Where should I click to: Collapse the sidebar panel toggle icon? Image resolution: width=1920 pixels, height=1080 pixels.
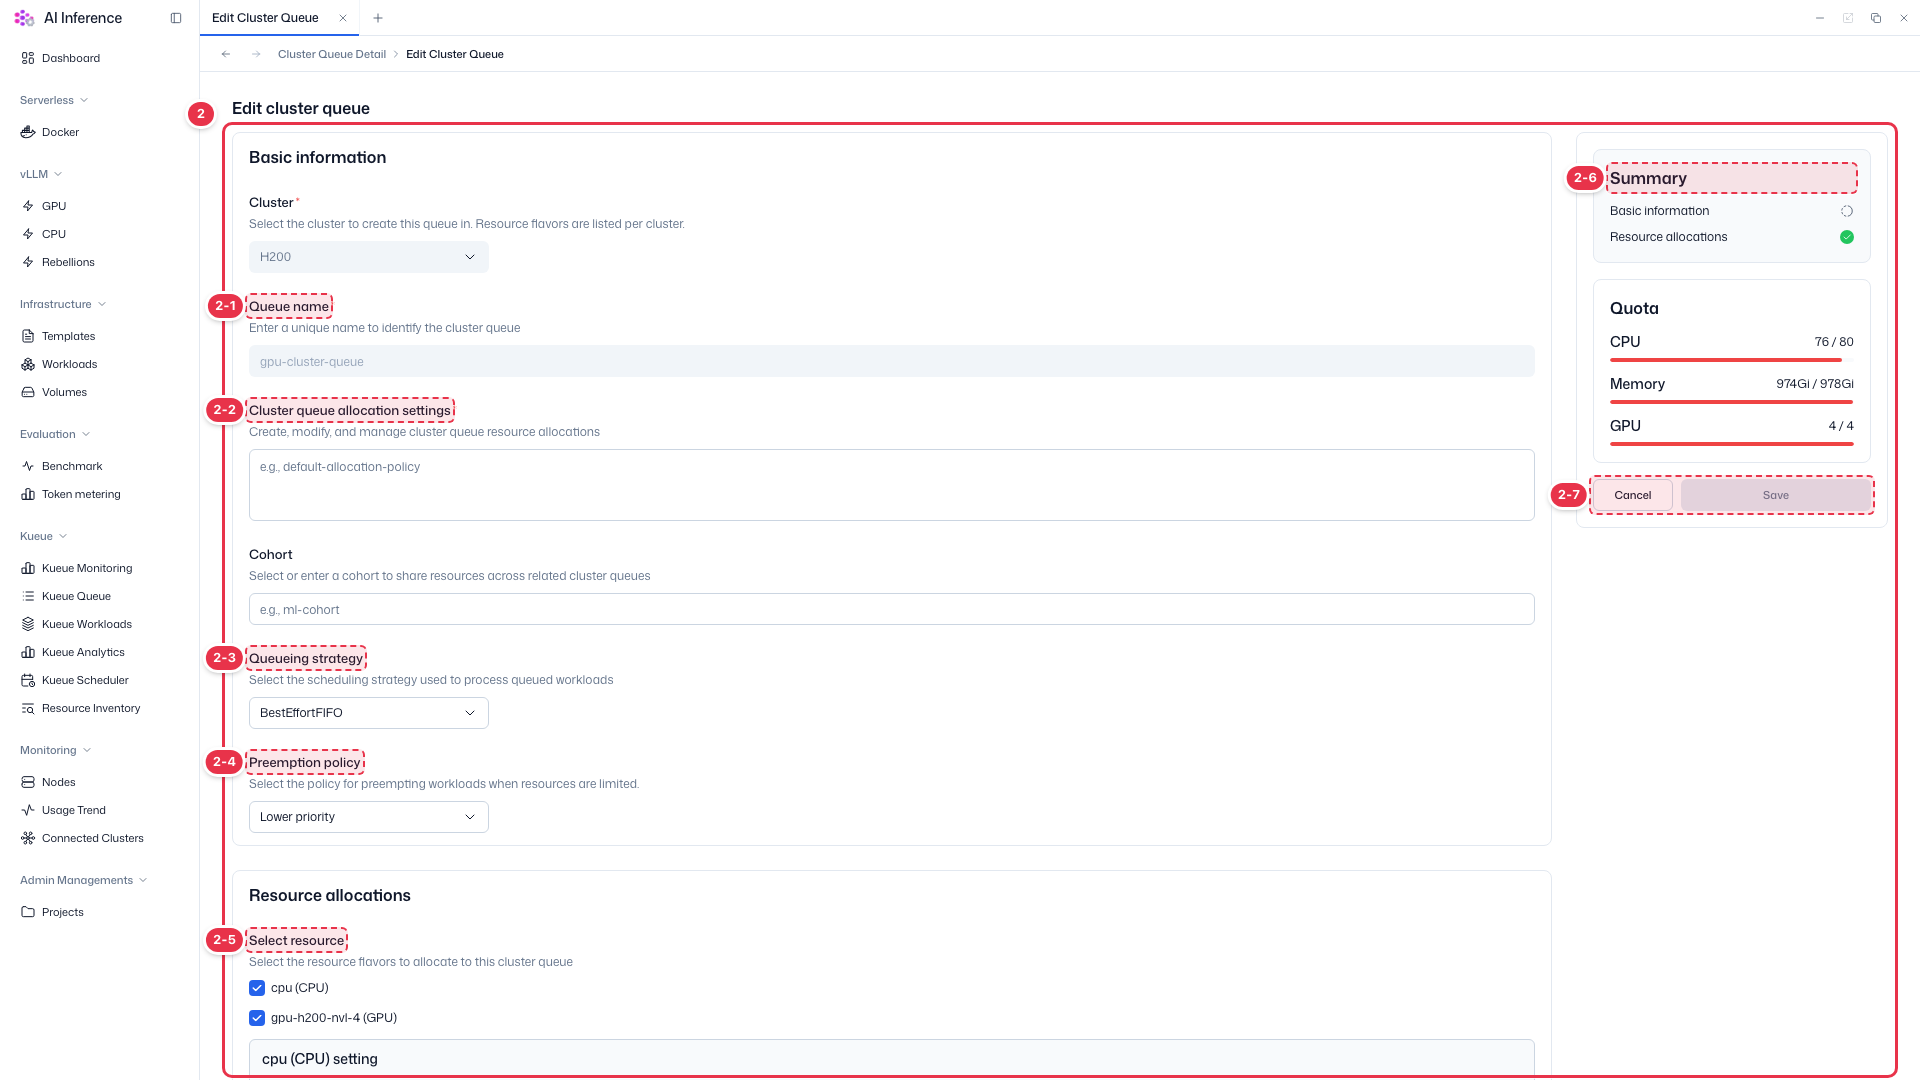pyautogui.click(x=176, y=18)
